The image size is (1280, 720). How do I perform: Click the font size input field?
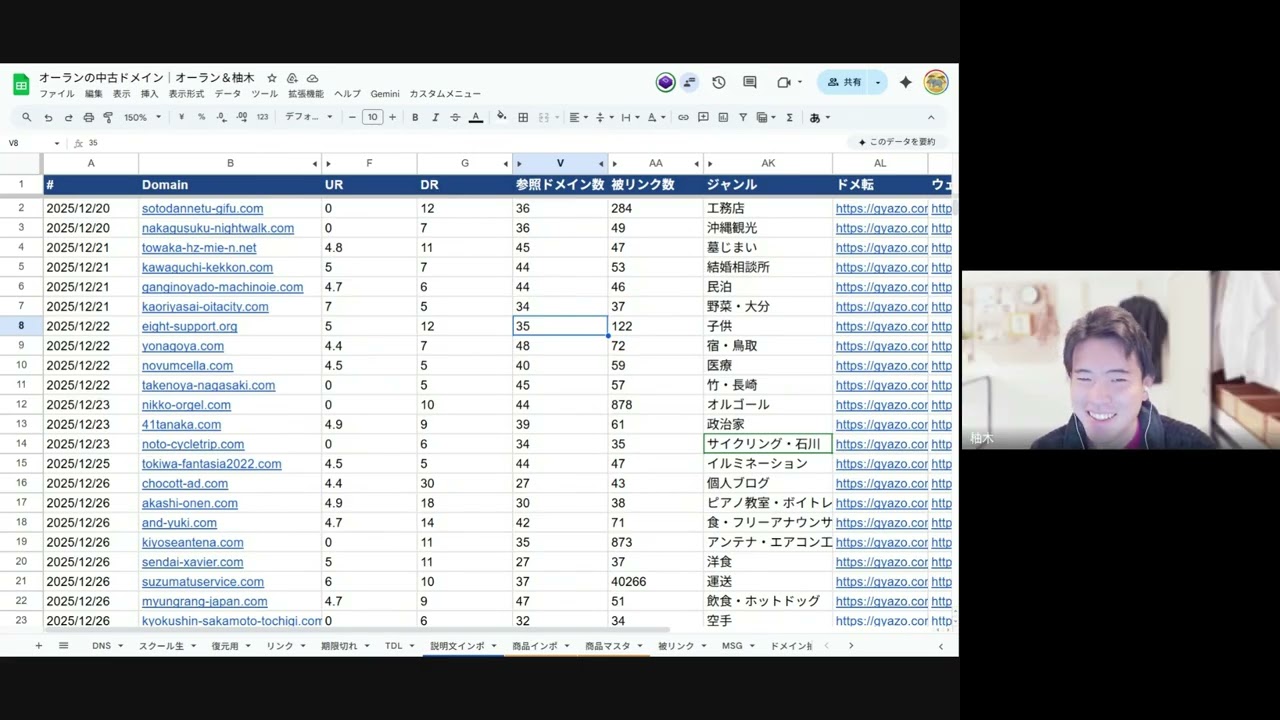coord(372,117)
